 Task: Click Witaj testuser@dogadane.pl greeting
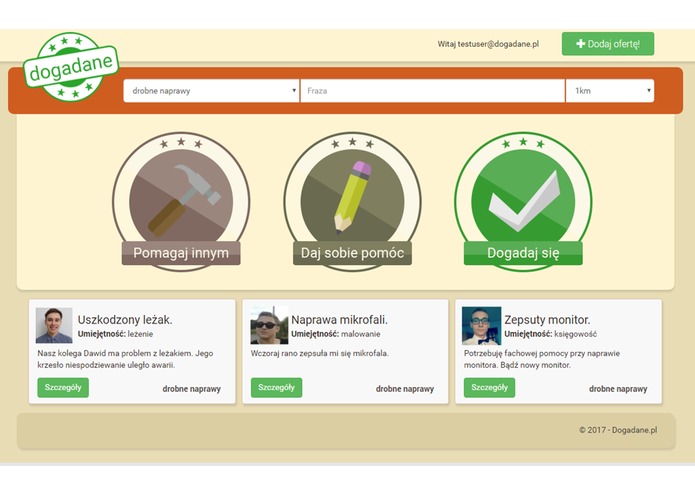click(488, 44)
